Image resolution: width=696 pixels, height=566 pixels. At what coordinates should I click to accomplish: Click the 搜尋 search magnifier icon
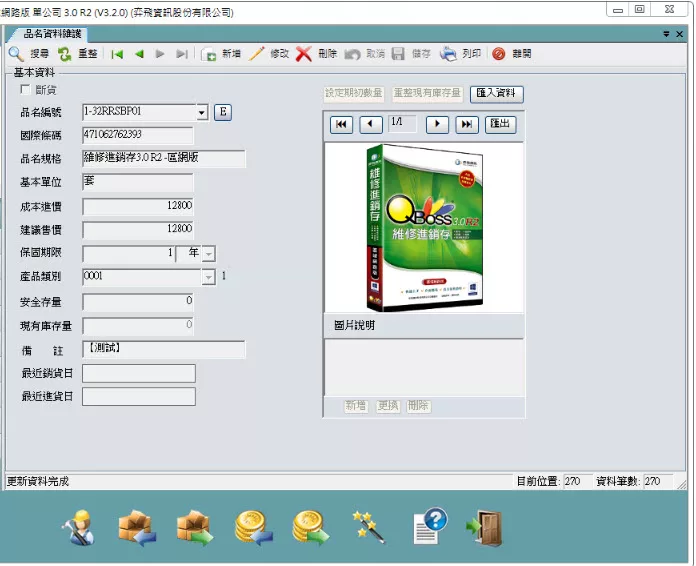(x=17, y=54)
